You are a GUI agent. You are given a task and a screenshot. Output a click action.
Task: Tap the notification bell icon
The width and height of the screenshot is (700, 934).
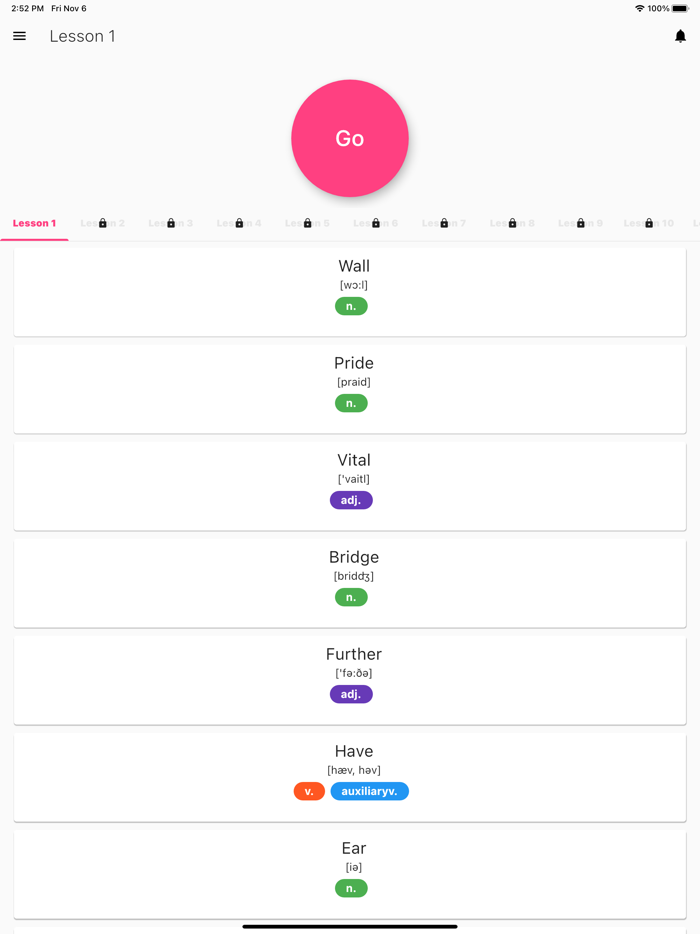point(680,36)
